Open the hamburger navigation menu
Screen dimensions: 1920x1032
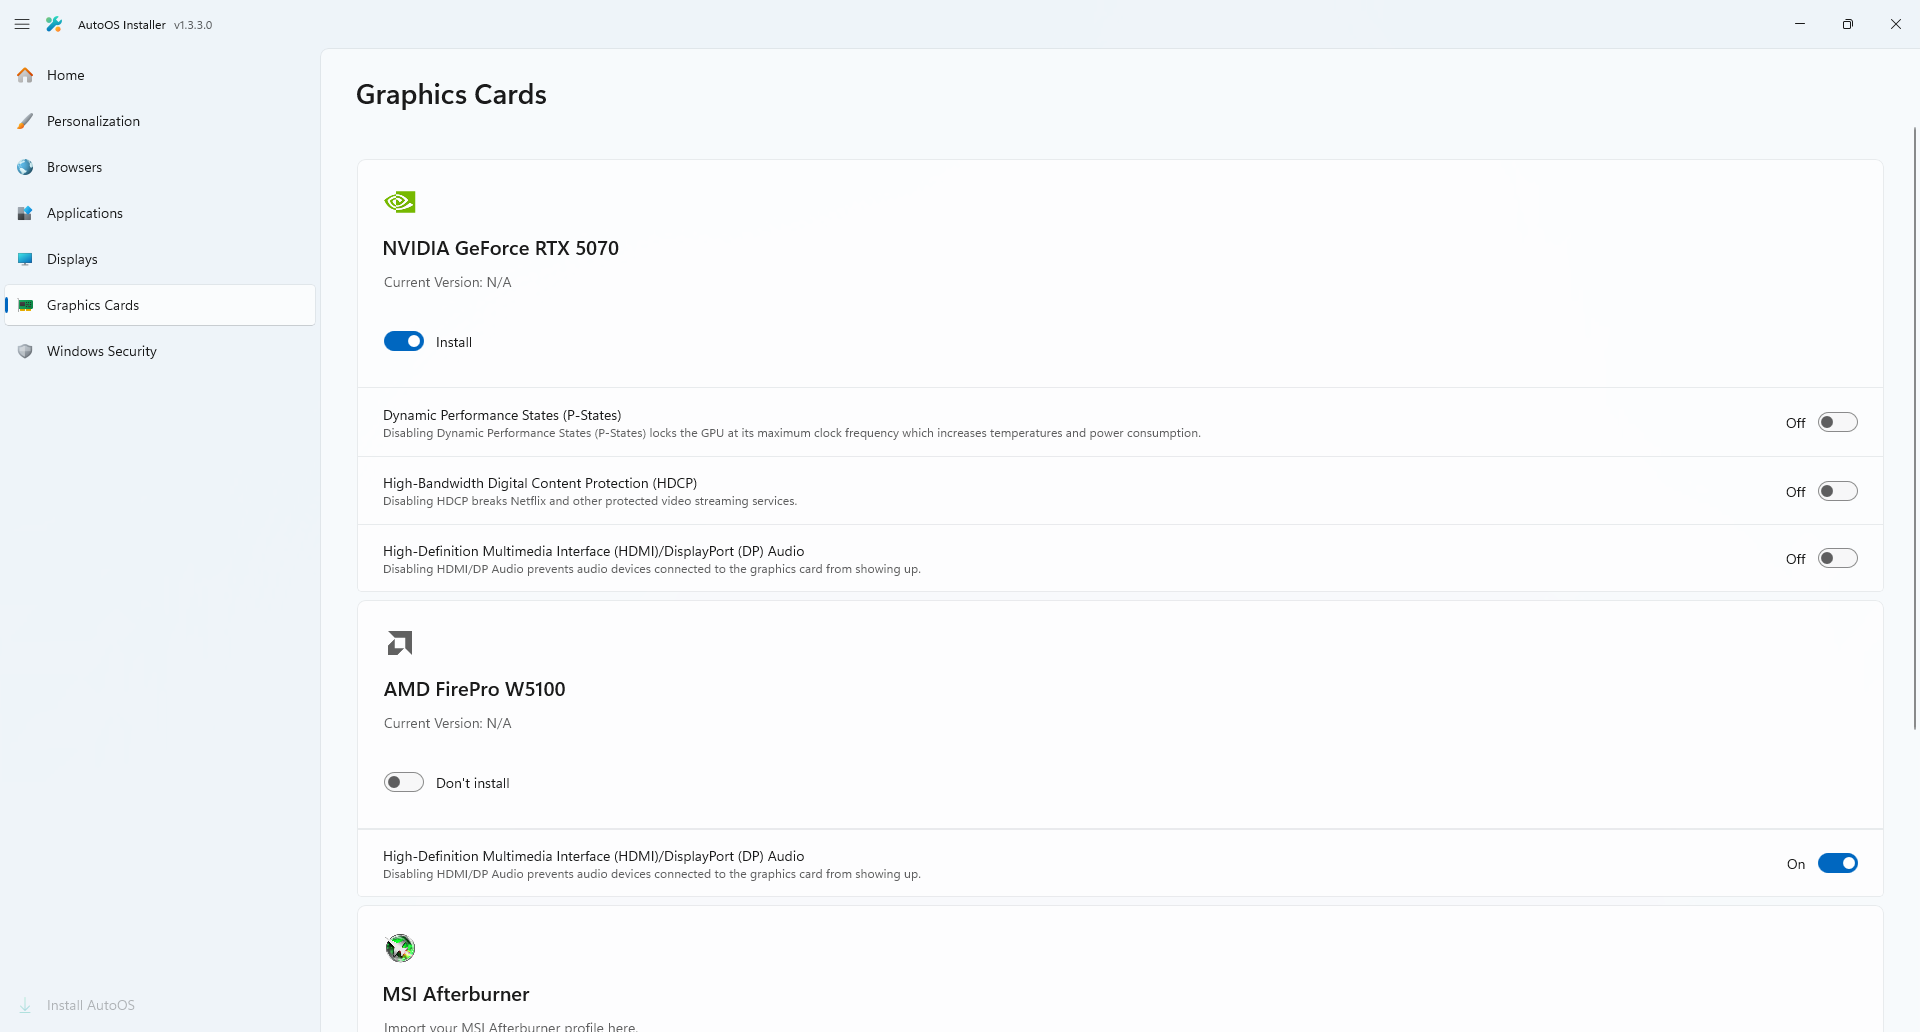coord(22,24)
